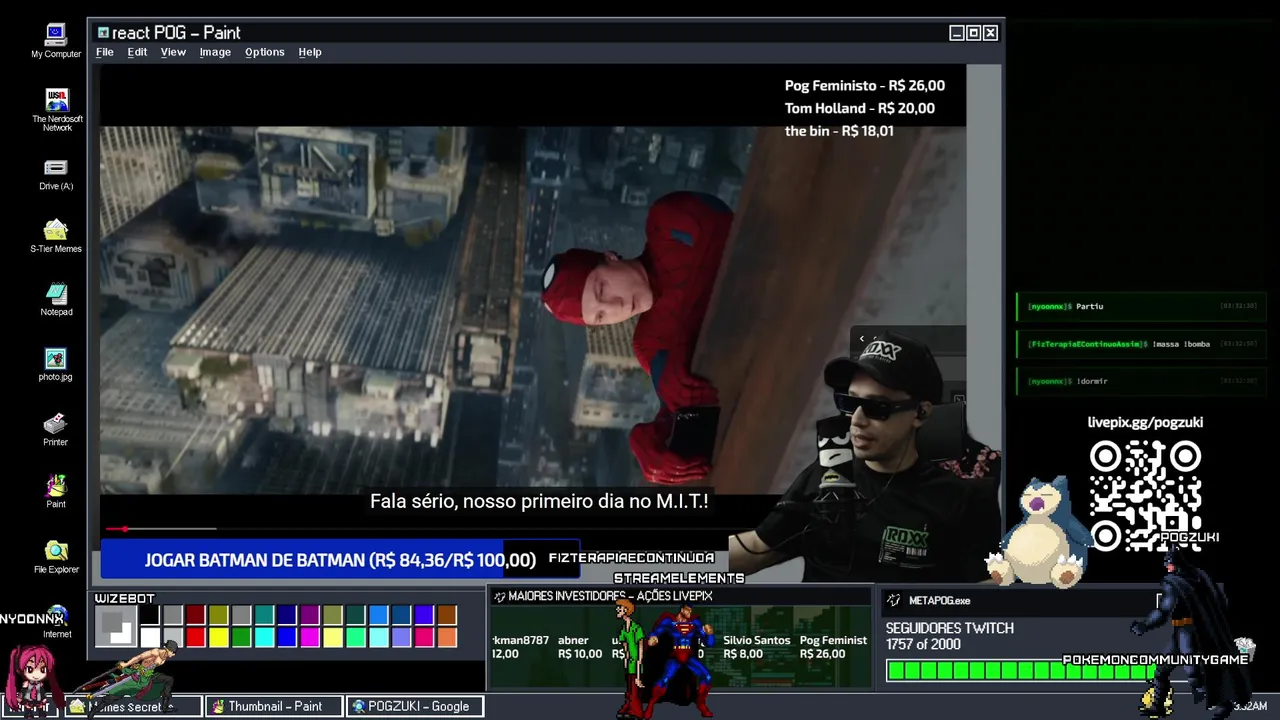1280x720 pixels.
Task: Click "Tom Holland - R$ 20,00" donor text
Action: point(860,108)
